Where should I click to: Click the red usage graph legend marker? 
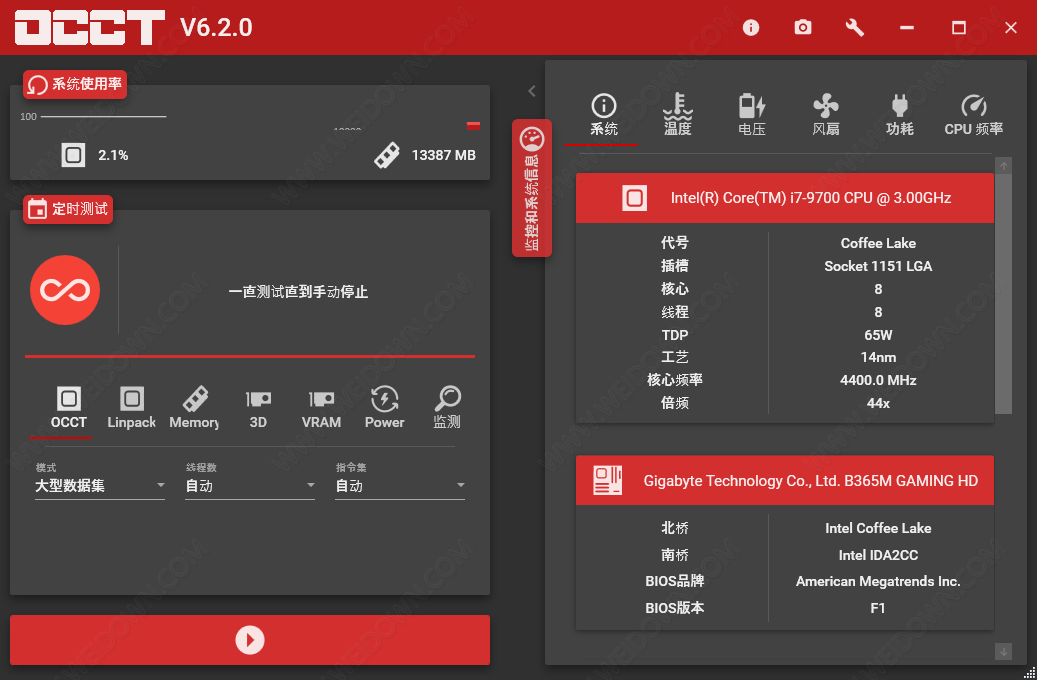pos(474,125)
